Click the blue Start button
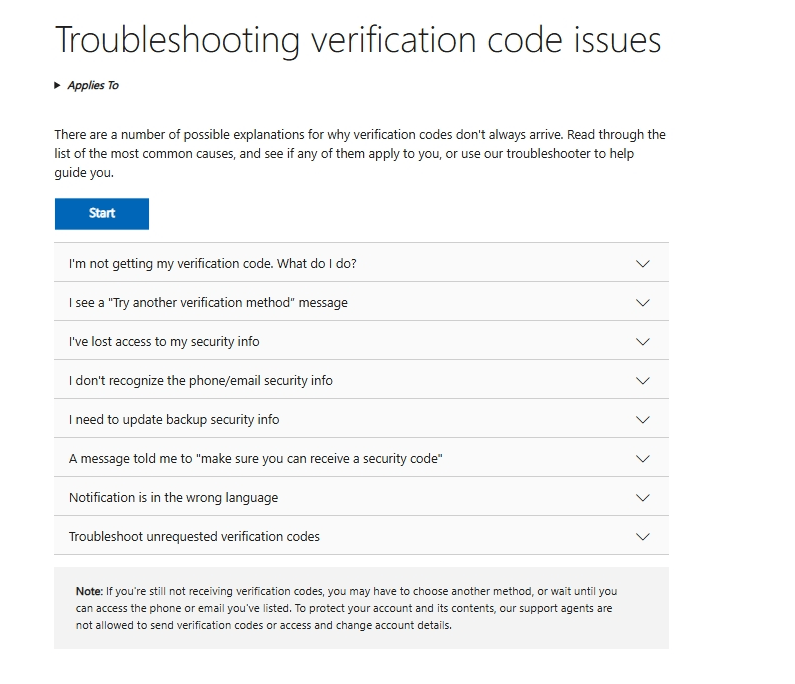This screenshot has height=684, width=795. [x=102, y=213]
